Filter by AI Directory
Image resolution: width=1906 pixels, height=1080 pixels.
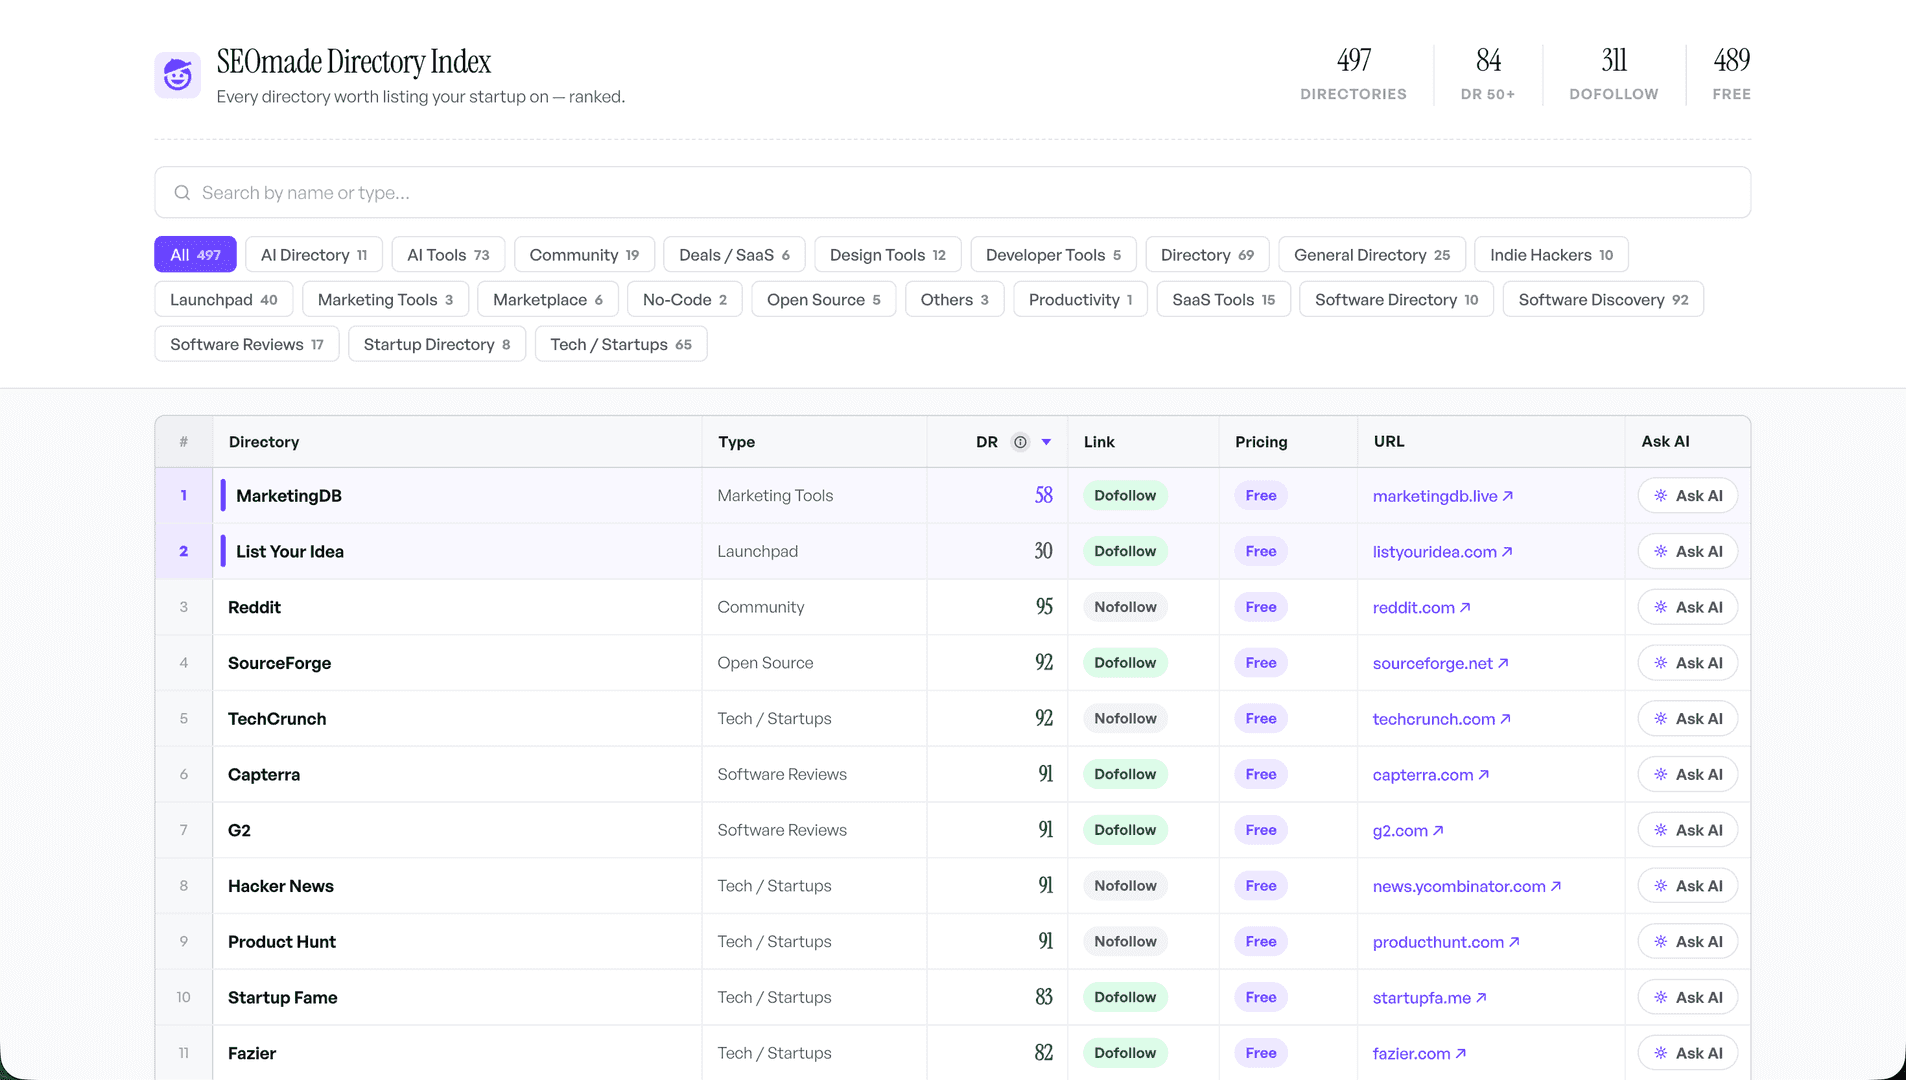coord(314,255)
